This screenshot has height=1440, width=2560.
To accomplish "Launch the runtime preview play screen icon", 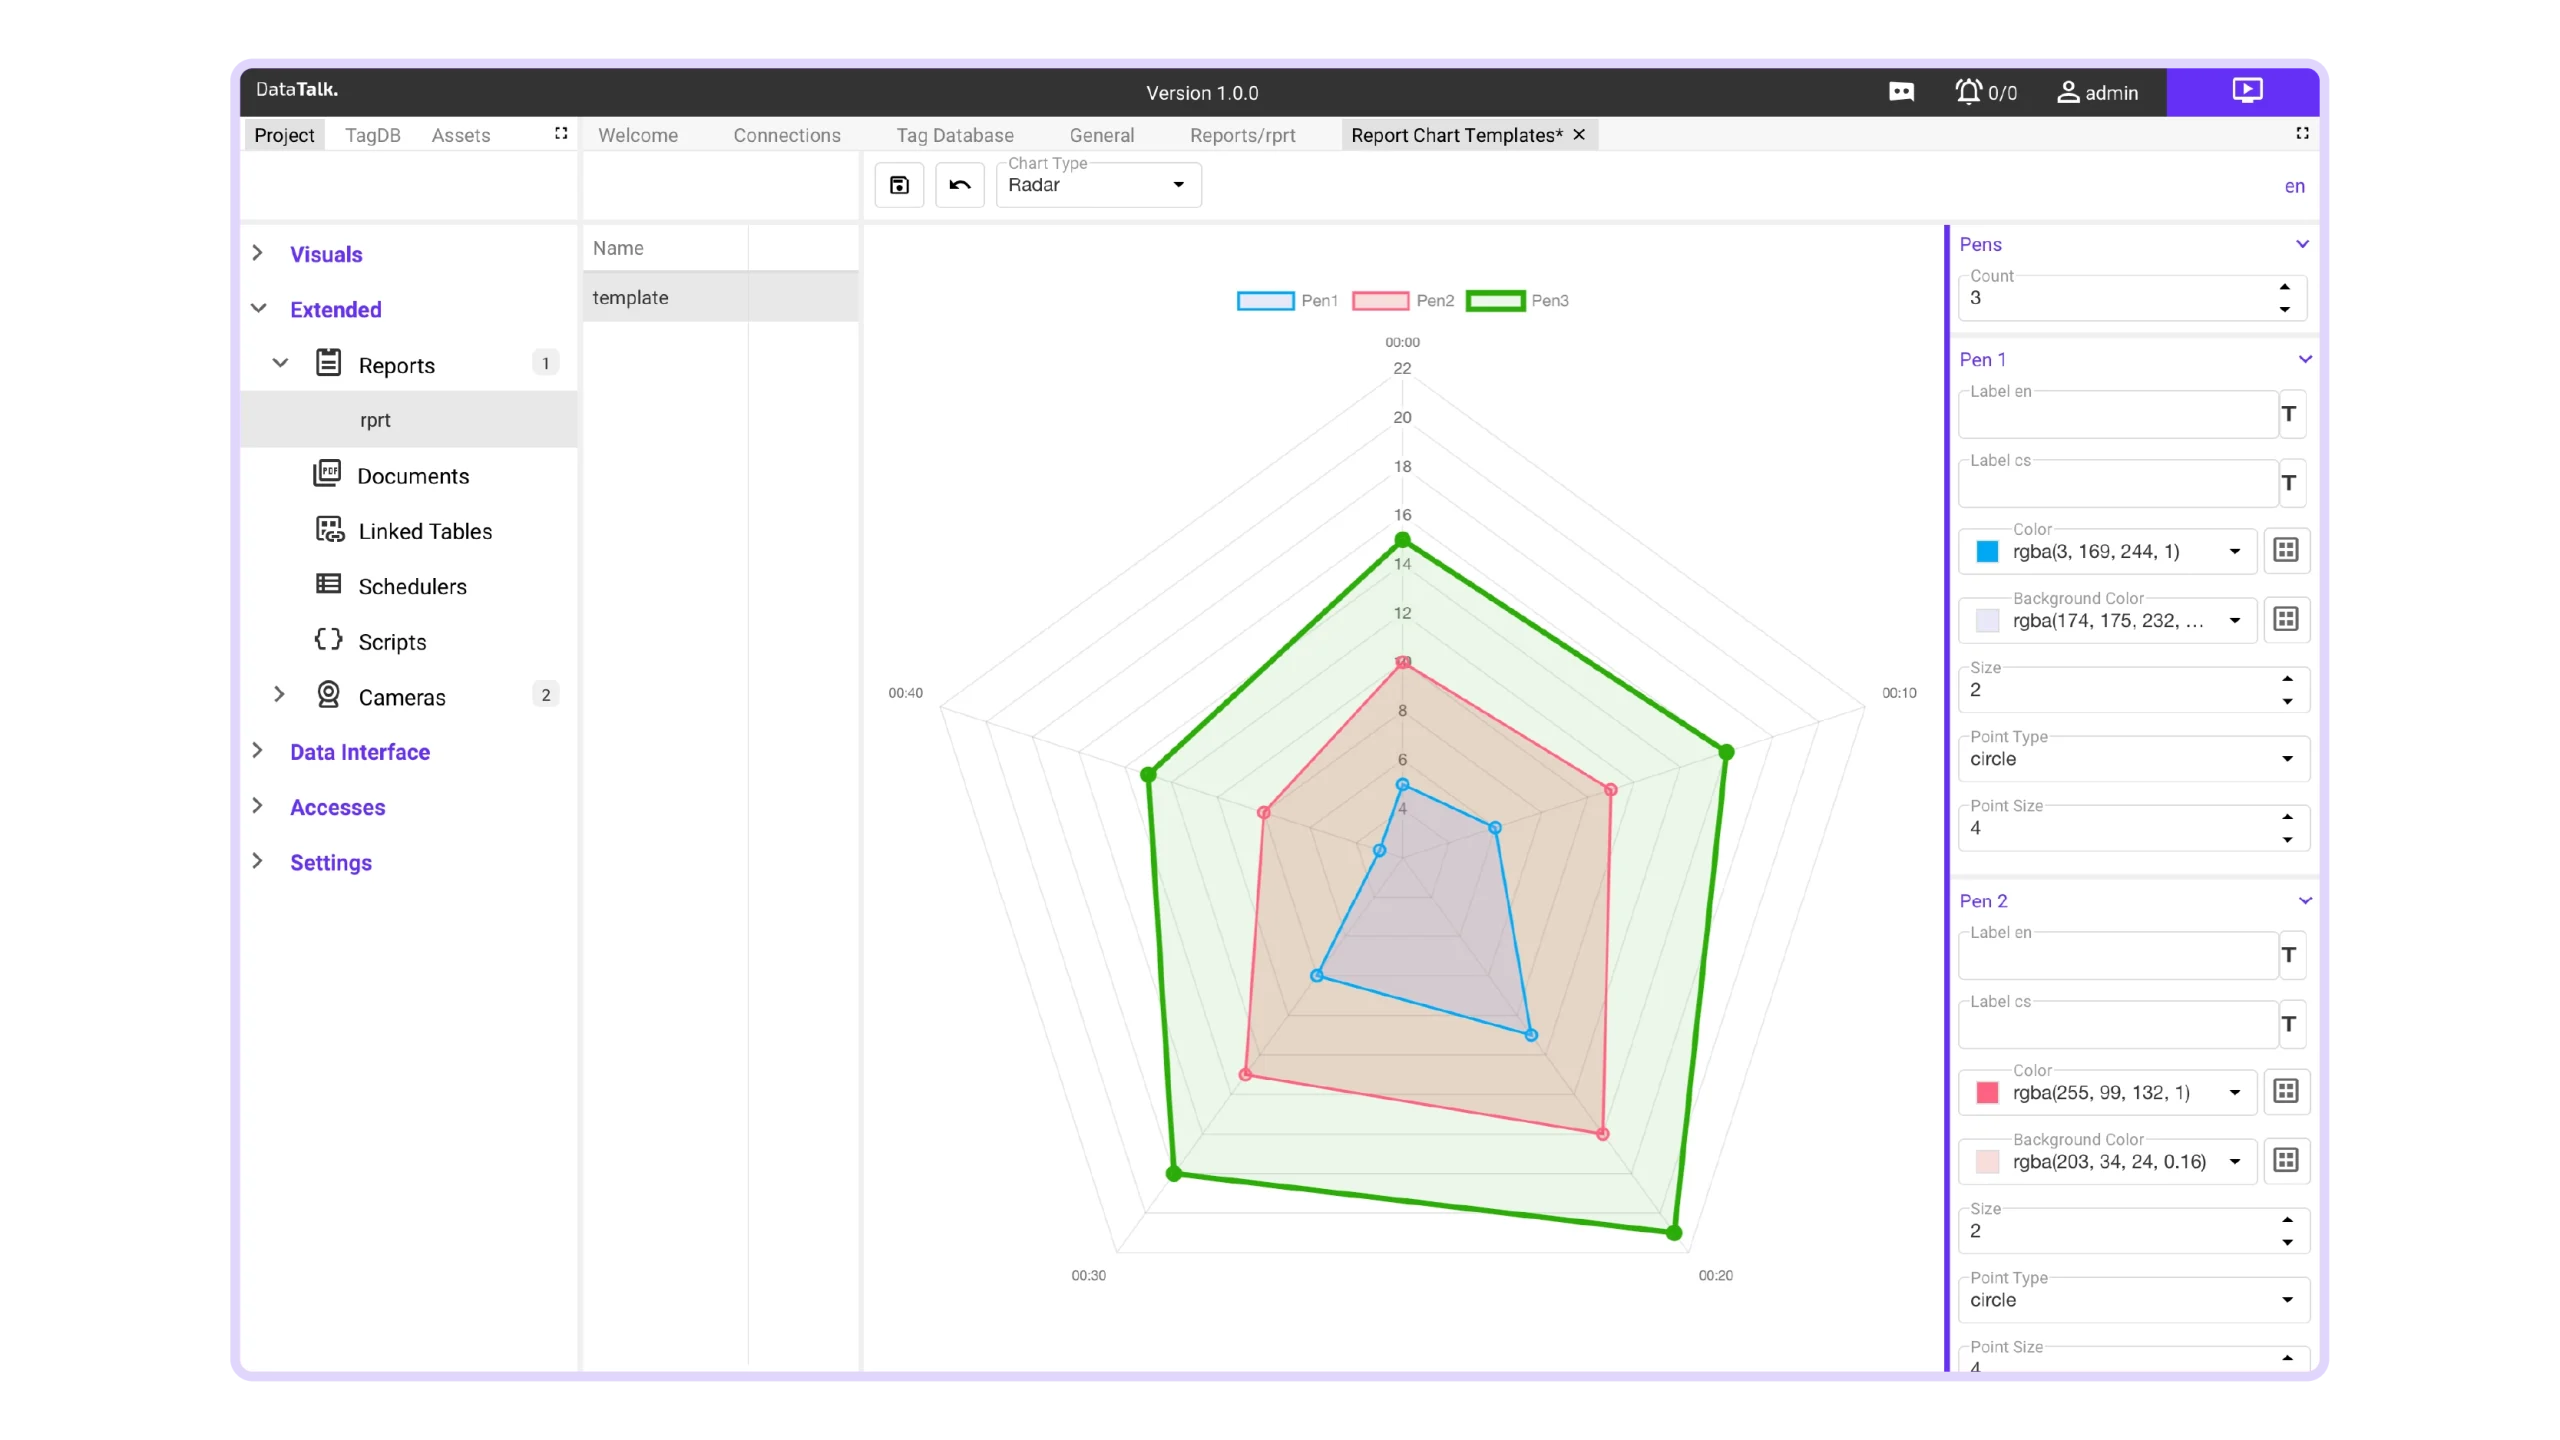I will click(x=2246, y=91).
